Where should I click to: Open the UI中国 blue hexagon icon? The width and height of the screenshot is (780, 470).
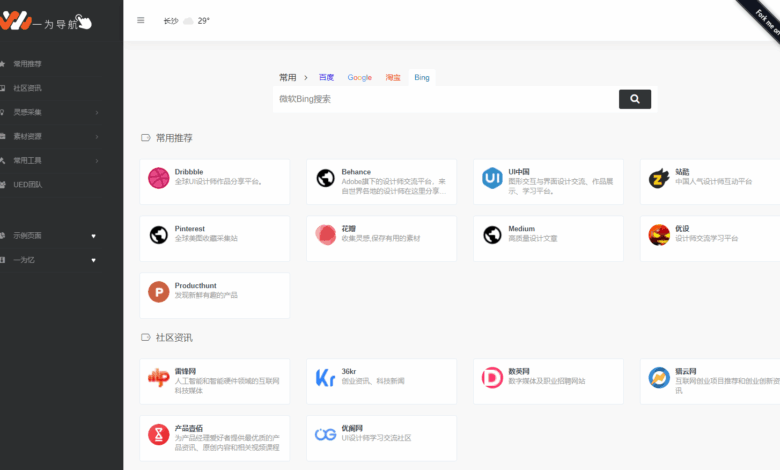(x=492, y=178)
